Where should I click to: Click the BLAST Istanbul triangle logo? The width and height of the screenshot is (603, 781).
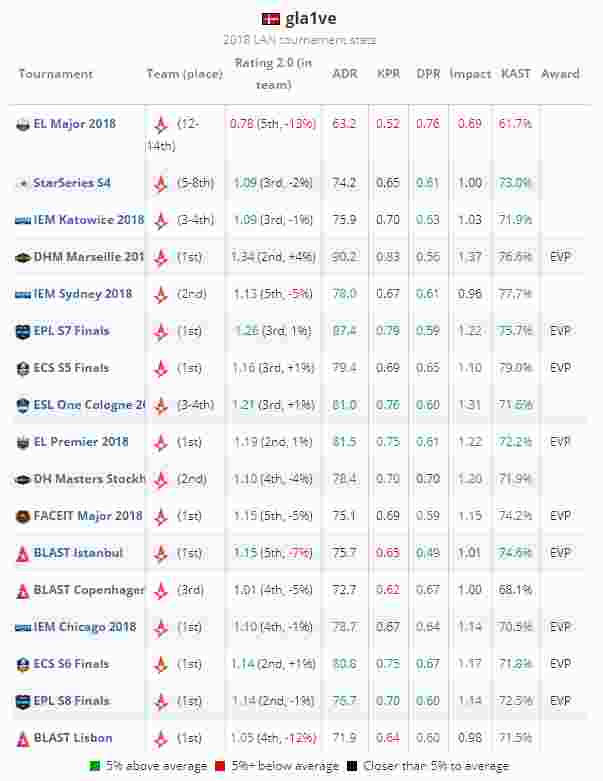[x=23, y=553]
